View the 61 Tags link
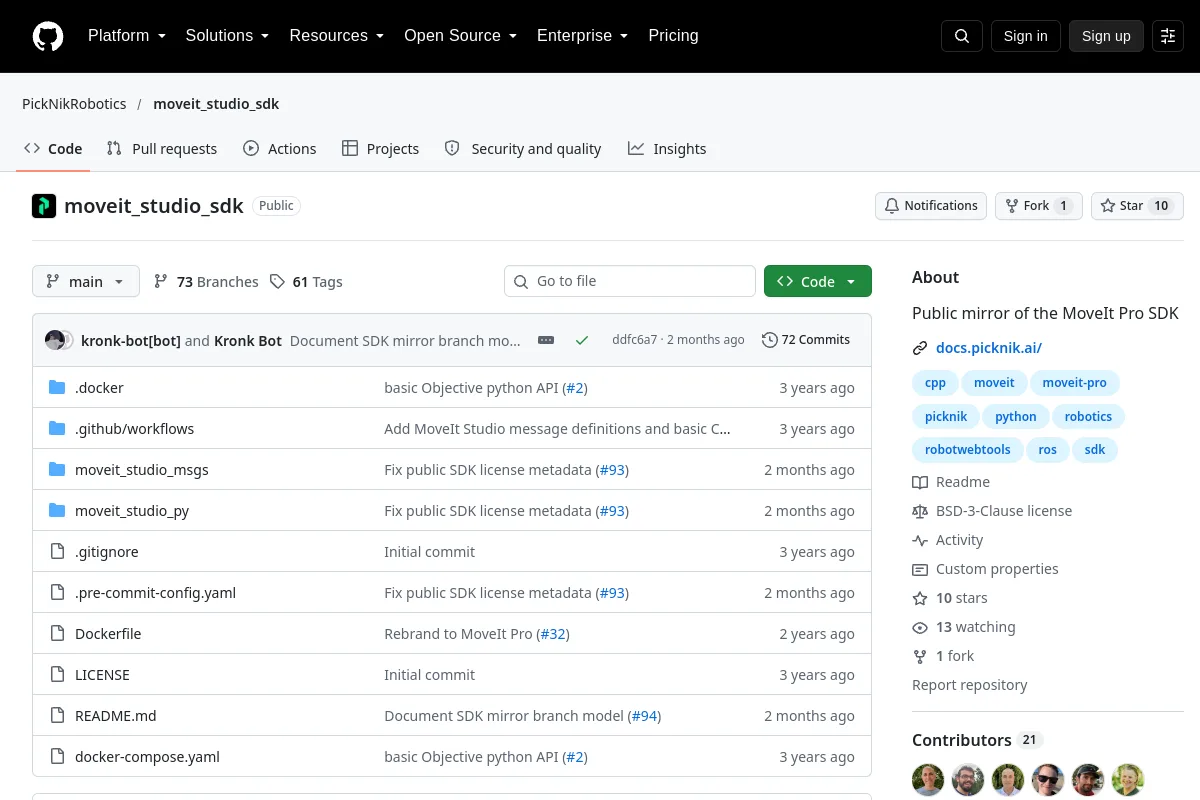Viewport: 1200px width, 800px height. coord(306,282)
